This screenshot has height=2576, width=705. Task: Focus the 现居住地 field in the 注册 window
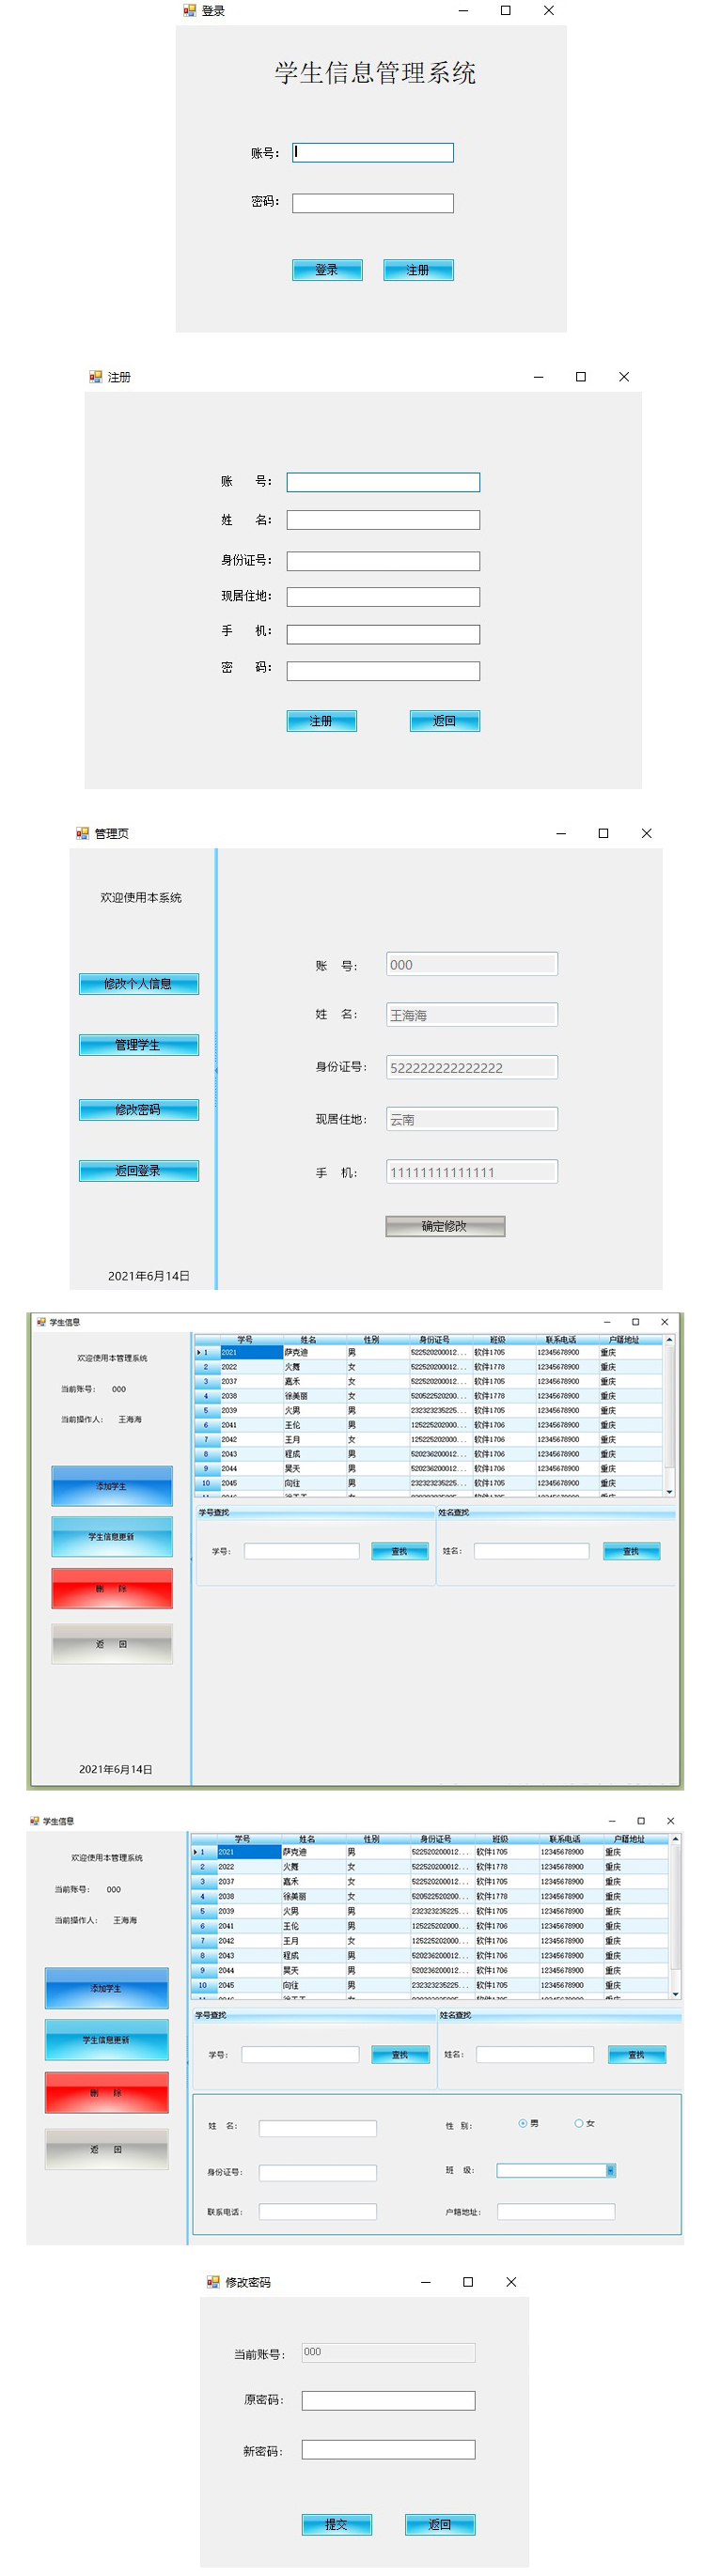[x=383, y=597]
